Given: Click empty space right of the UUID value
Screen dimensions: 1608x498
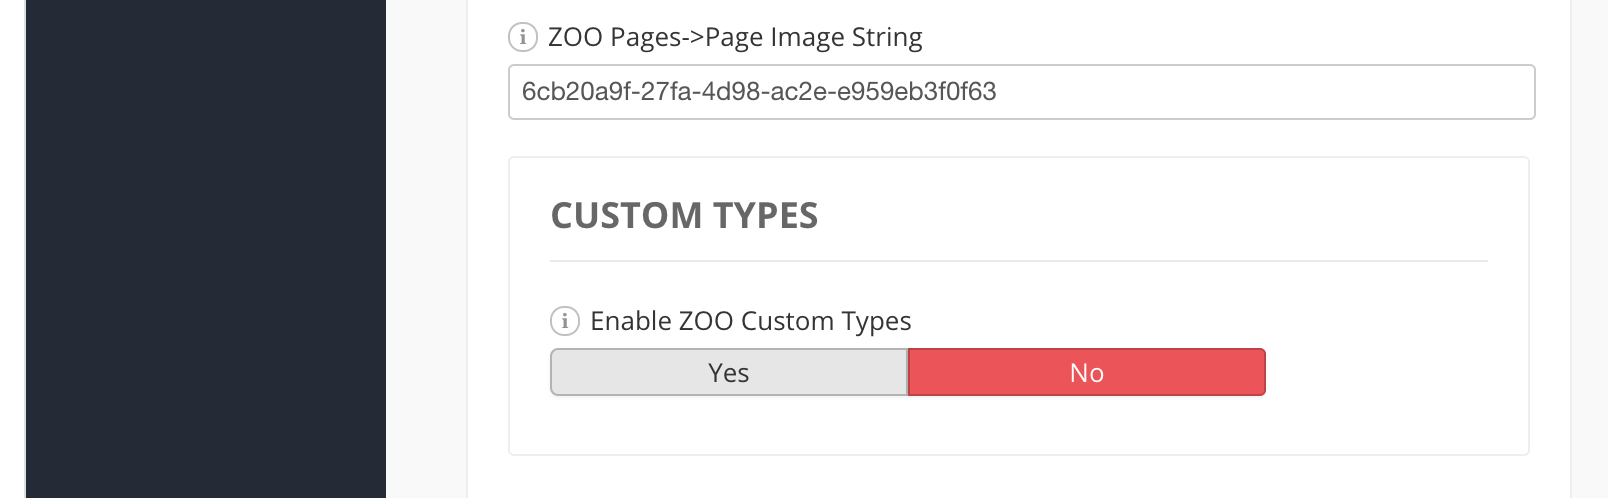Looking at the screenshot, I should point(1260,92).
